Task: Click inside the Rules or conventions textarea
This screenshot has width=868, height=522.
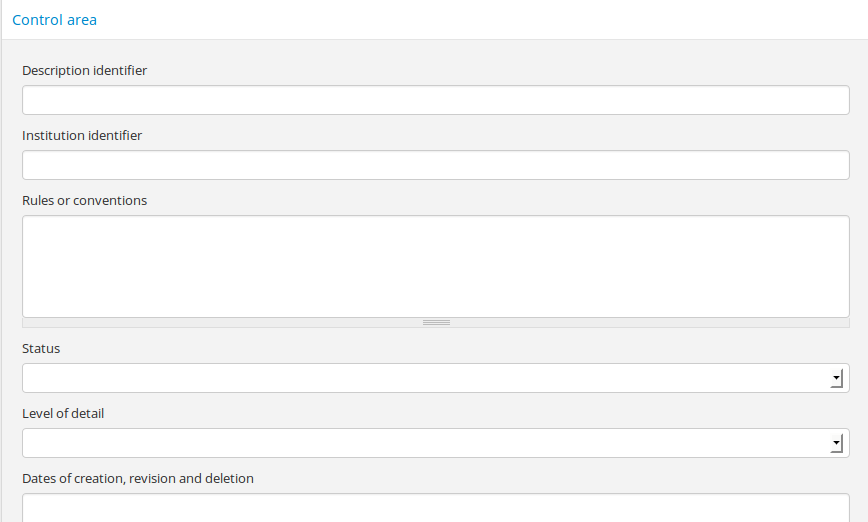Action: (x=435, y=266)
